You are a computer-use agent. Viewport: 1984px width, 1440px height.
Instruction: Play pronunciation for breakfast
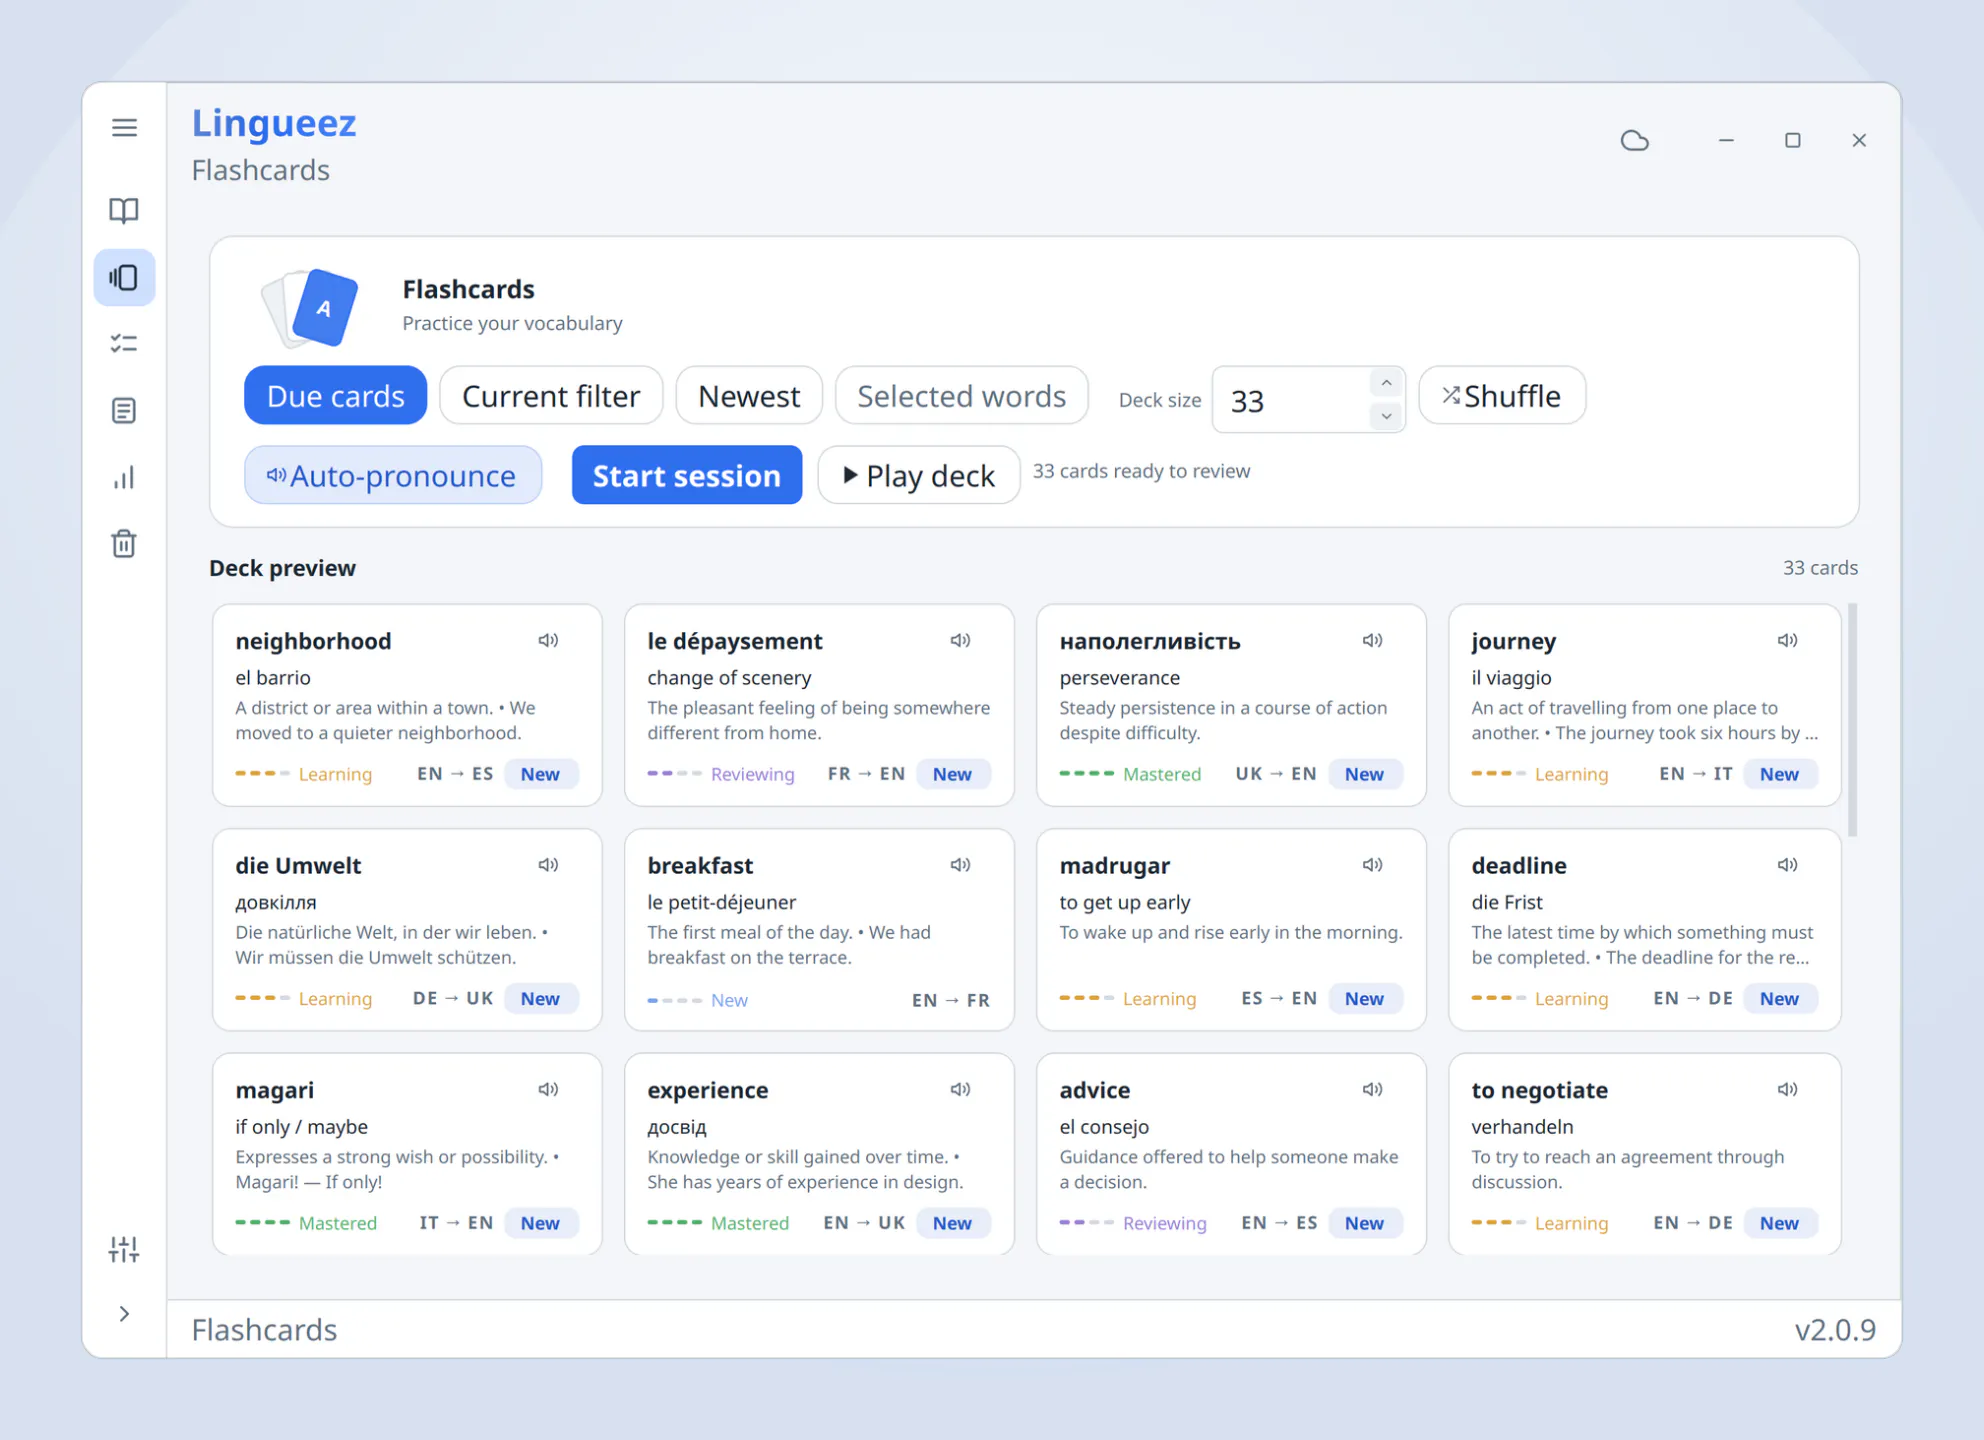[x=960, y=865]
